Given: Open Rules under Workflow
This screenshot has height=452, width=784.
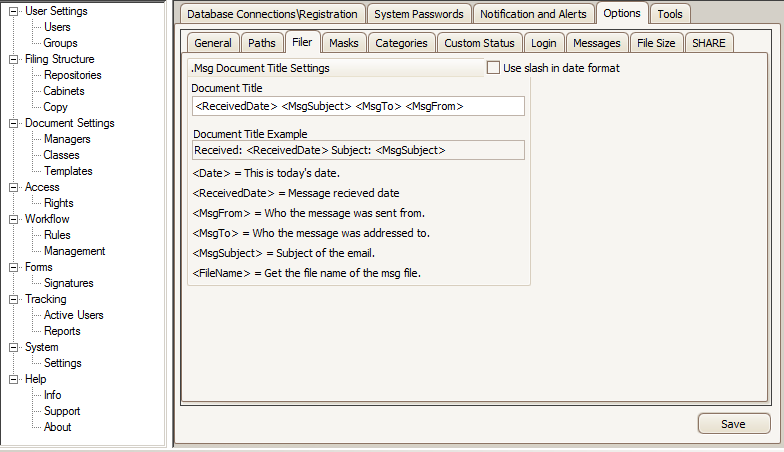Looking at the screenshot, I should pyautogui.click(x=57, y=235).
